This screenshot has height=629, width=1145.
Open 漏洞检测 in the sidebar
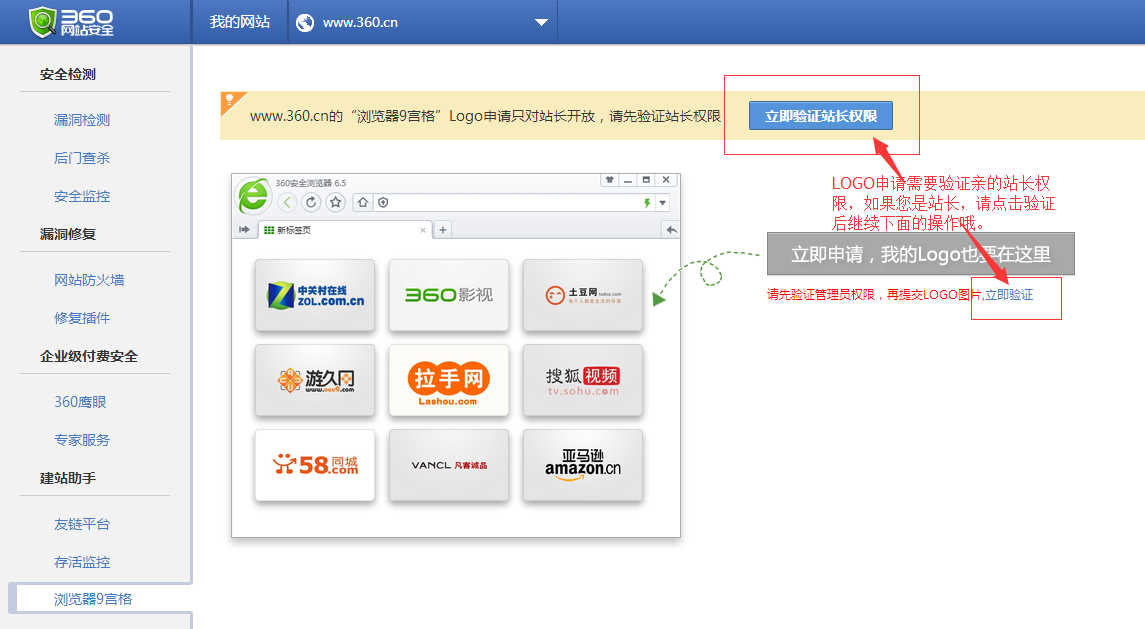[82, 120]
